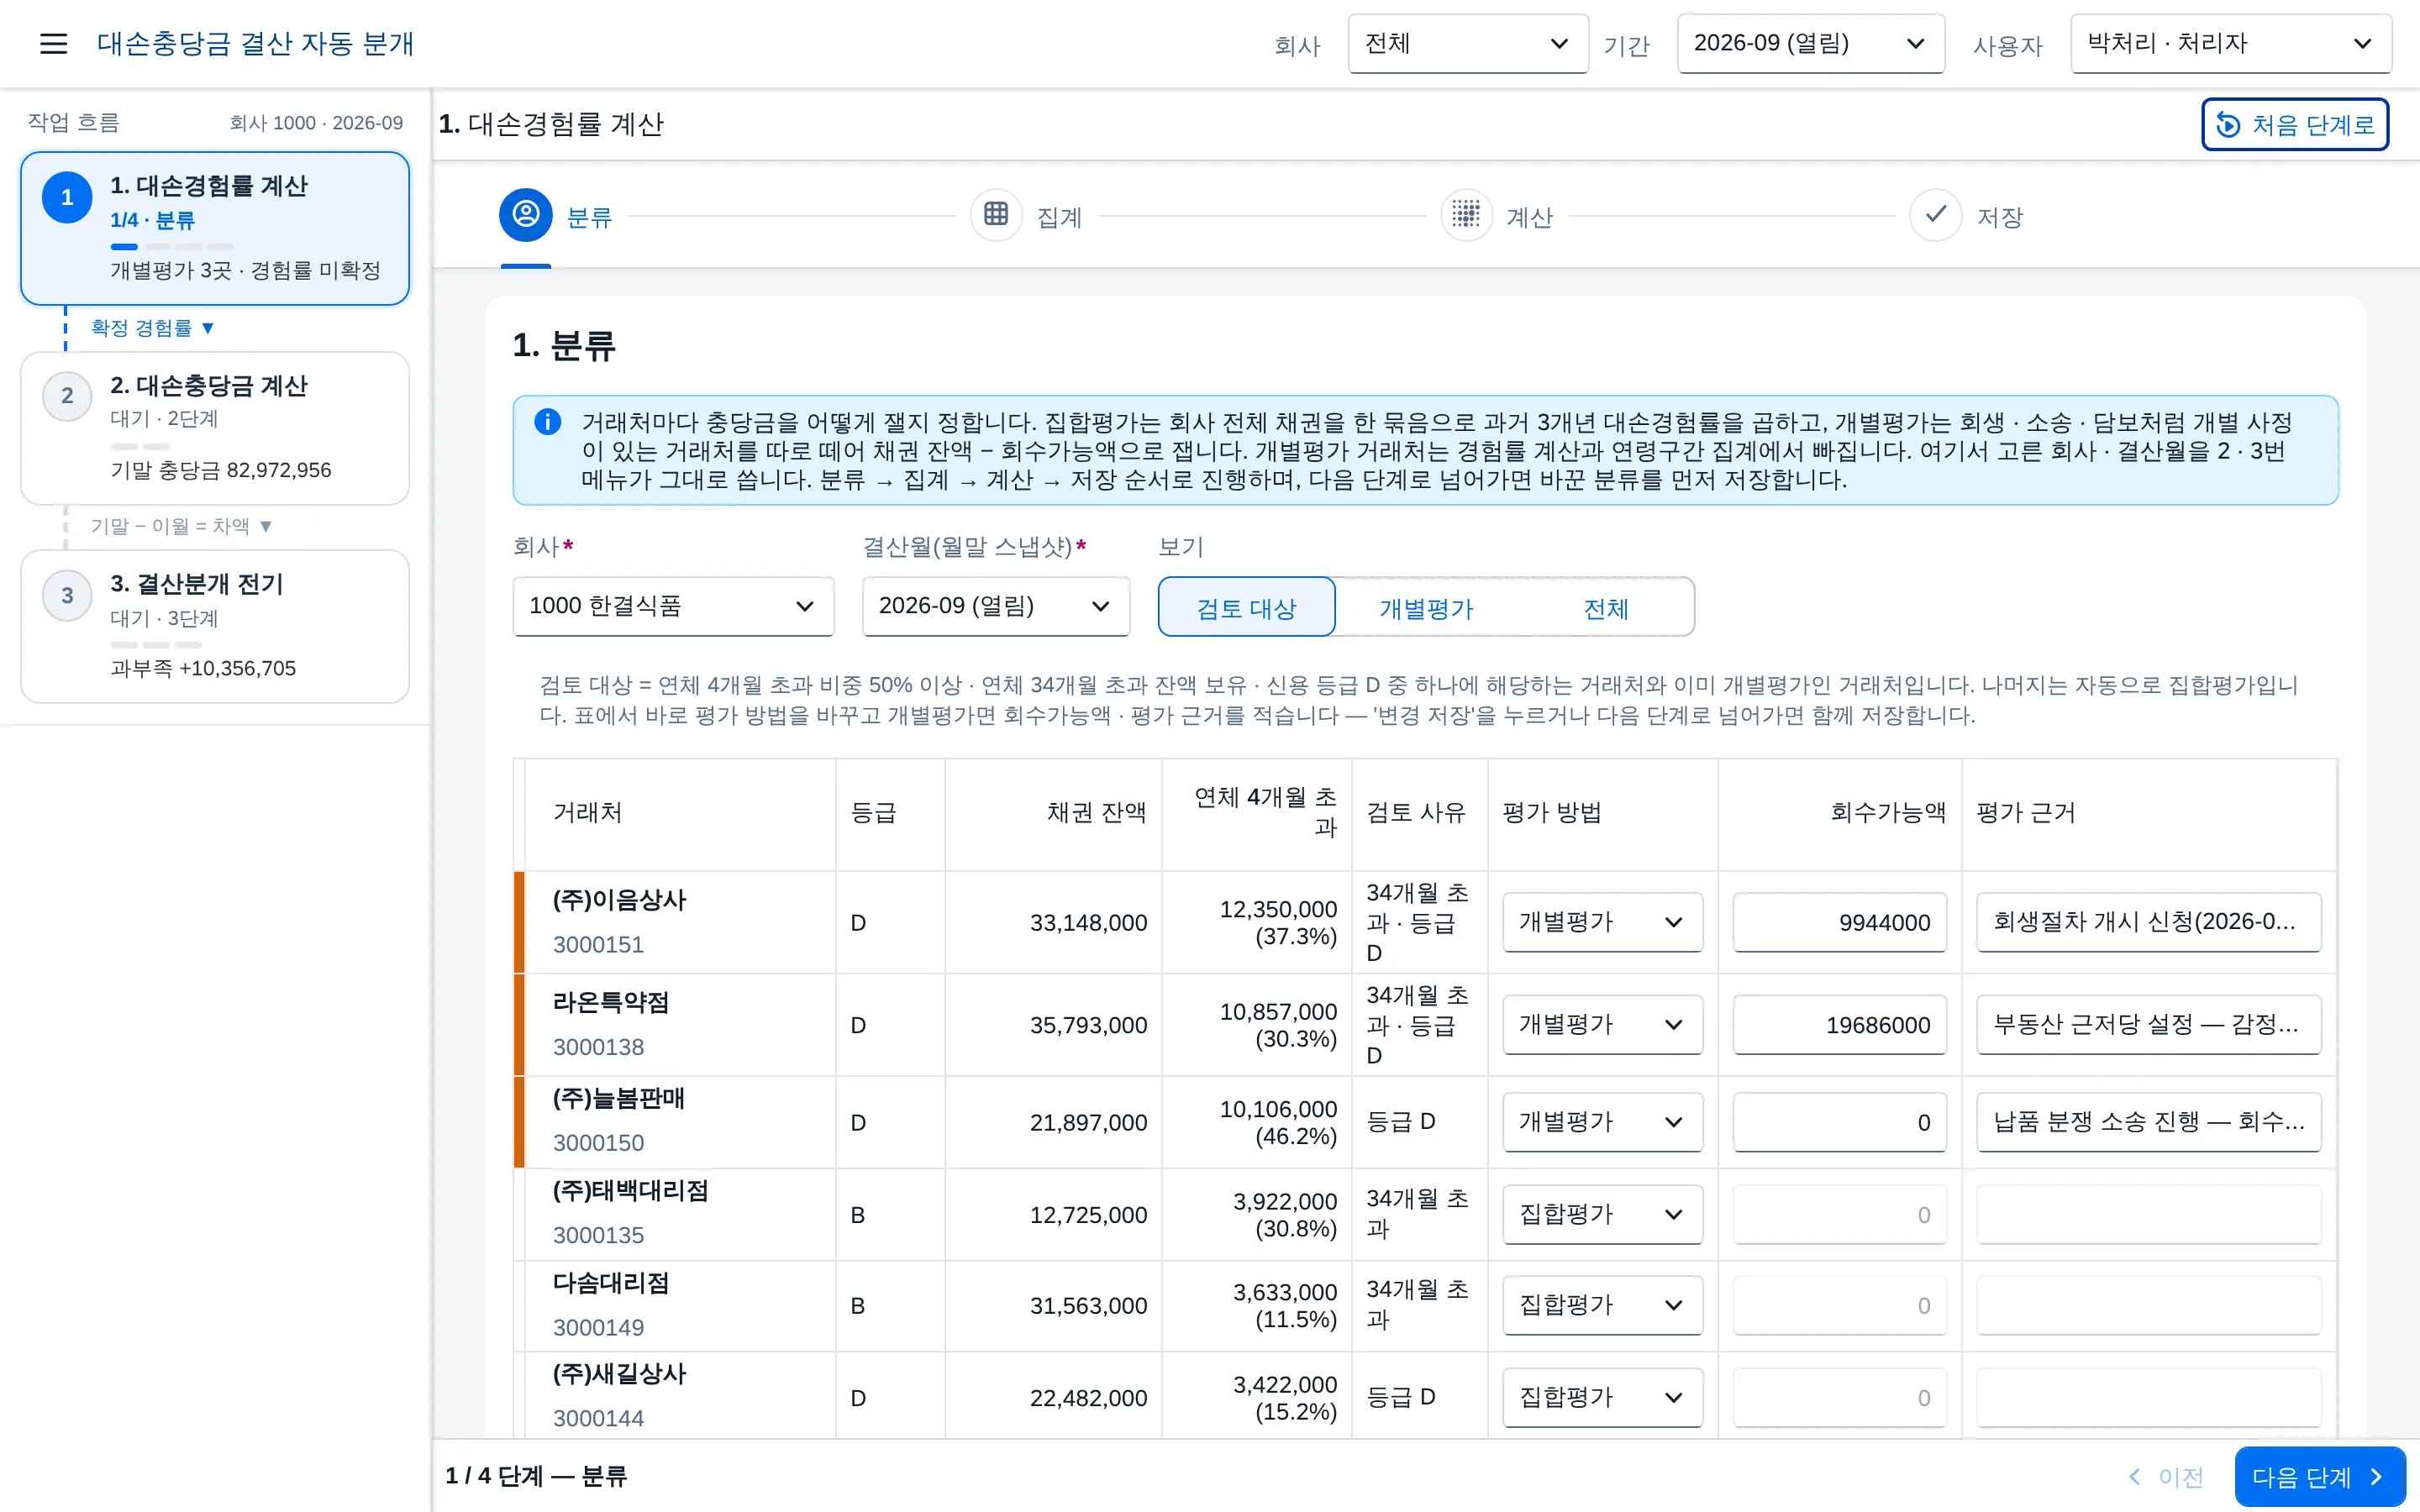Select the 검토 대상 view option
This screenshot has width=2420, height=1512.
[1246, 607]
